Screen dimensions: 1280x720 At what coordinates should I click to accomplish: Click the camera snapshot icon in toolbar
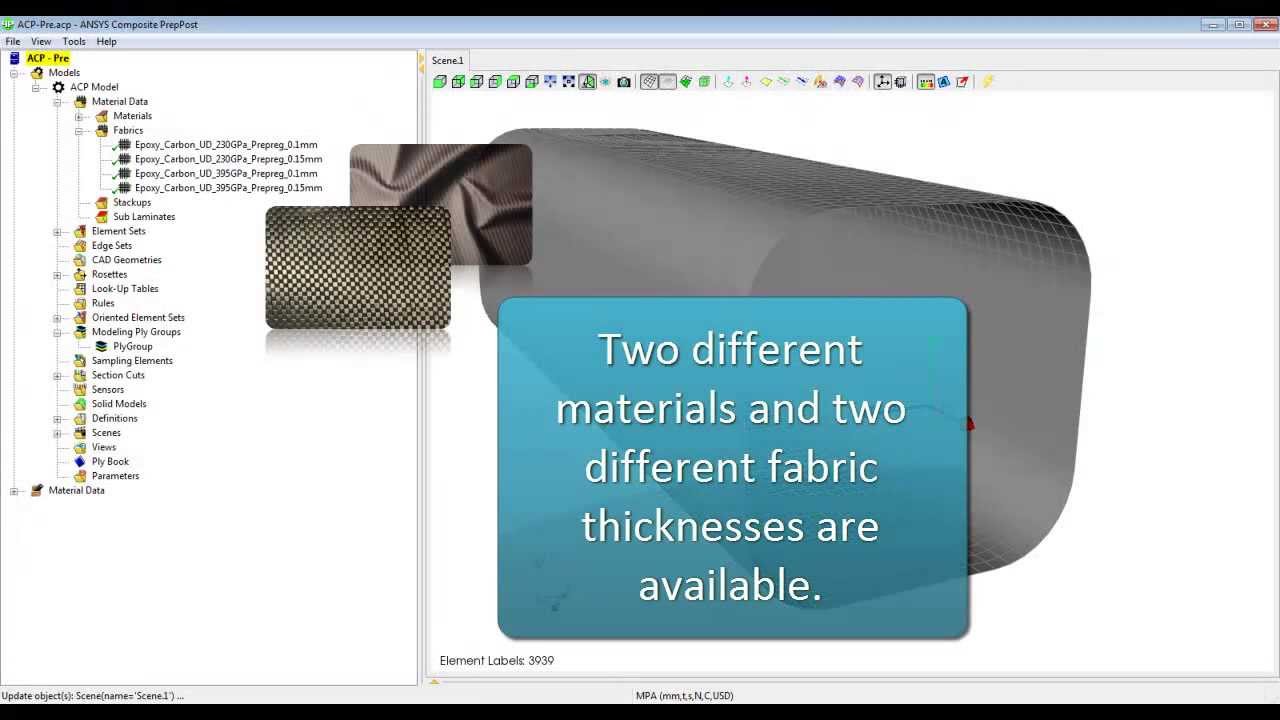pyautogui.click(x=624, y=82)
